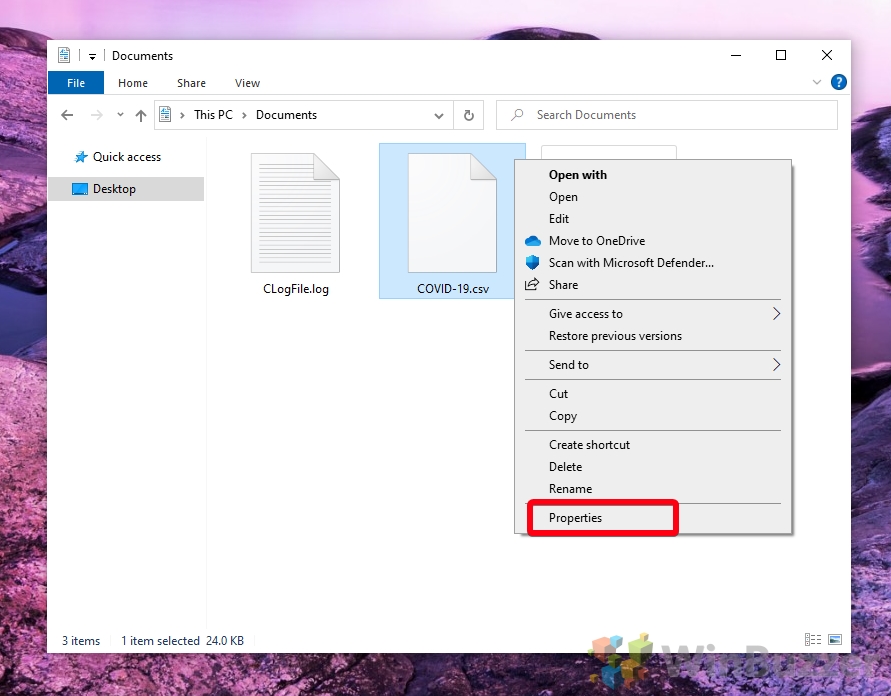Click the back navigation arrow
The image size is (891, 696).
click(x=66, y=115)
